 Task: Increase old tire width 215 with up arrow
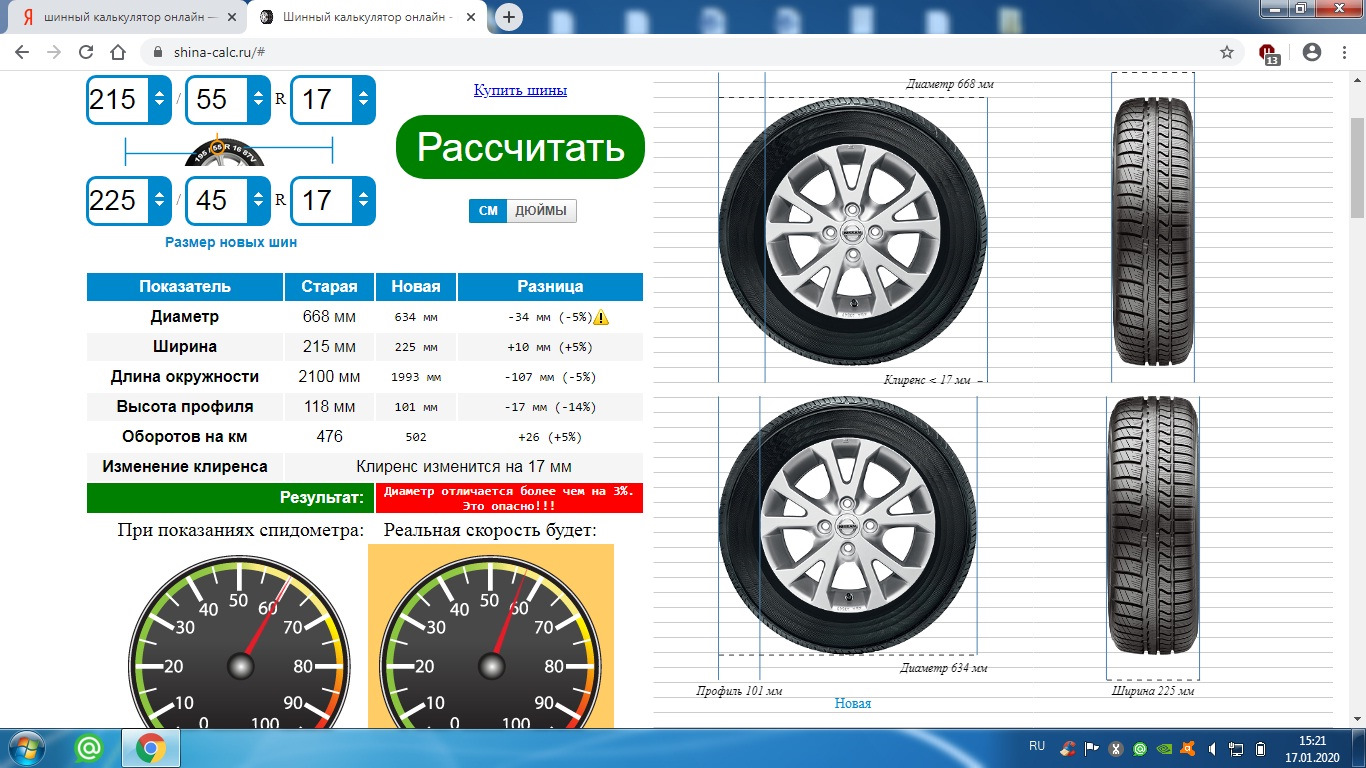(159, 95)
